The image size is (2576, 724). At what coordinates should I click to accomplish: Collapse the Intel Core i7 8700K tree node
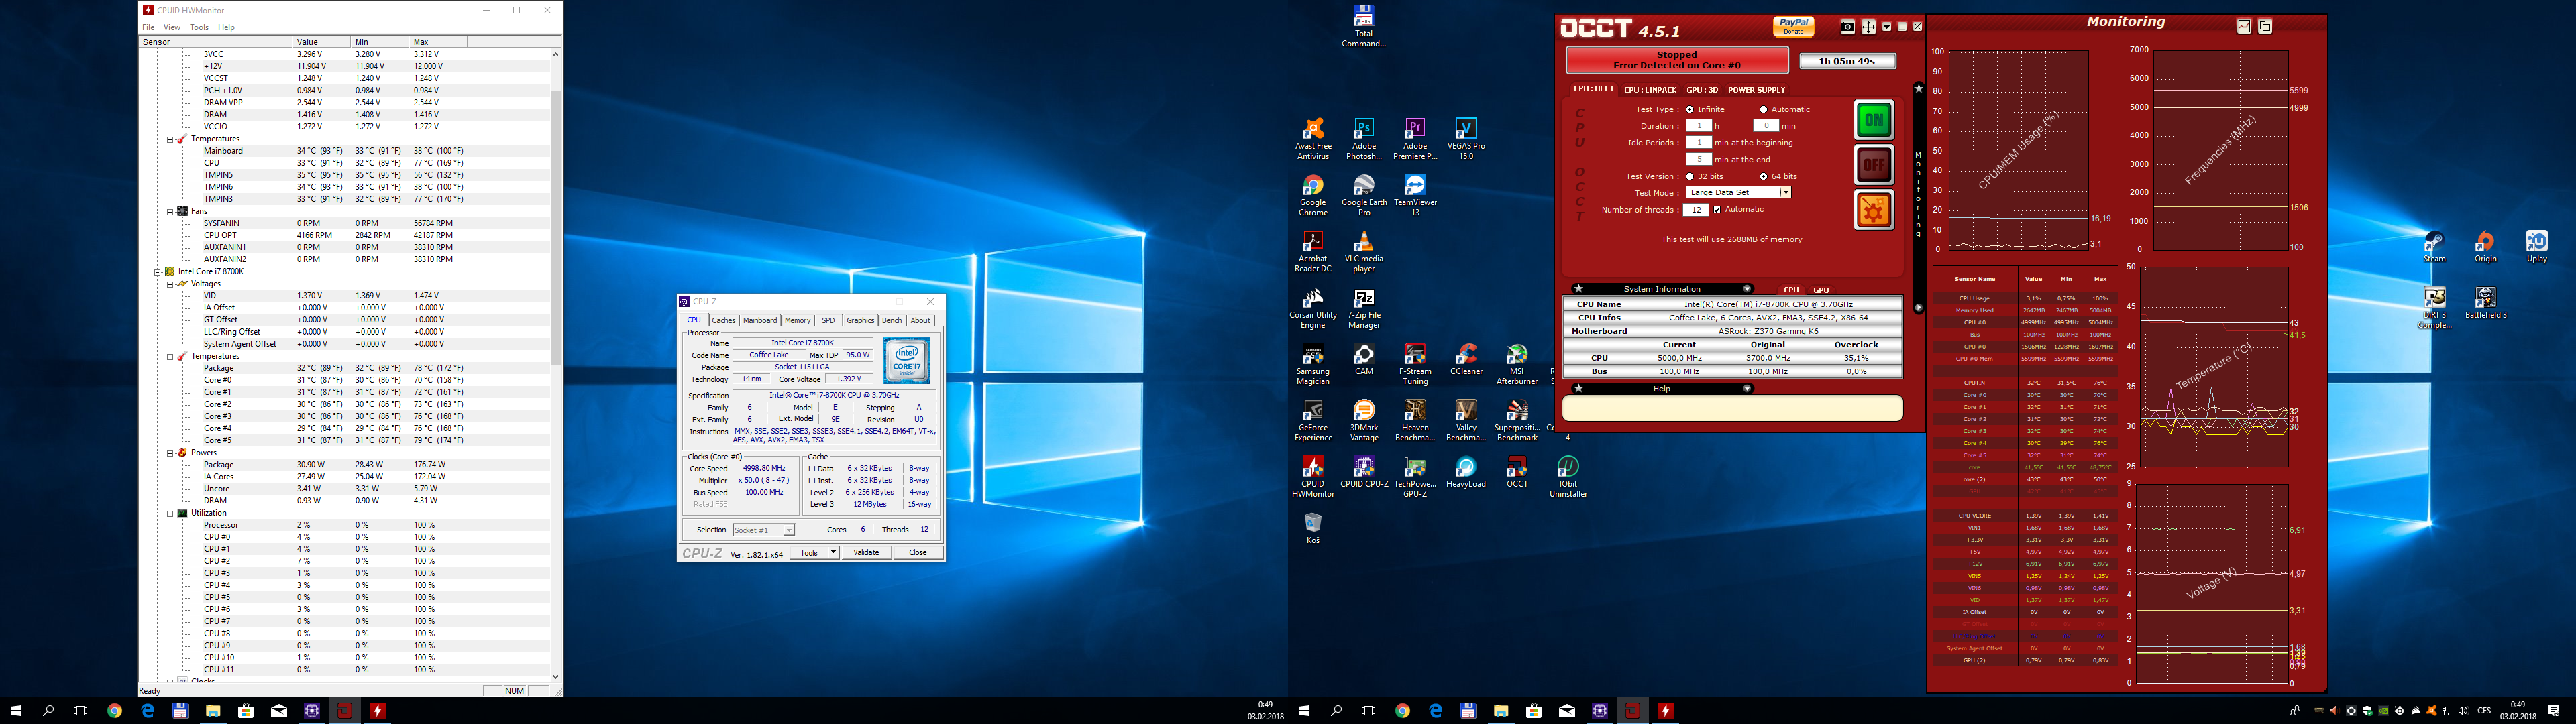tap(158, 272)
